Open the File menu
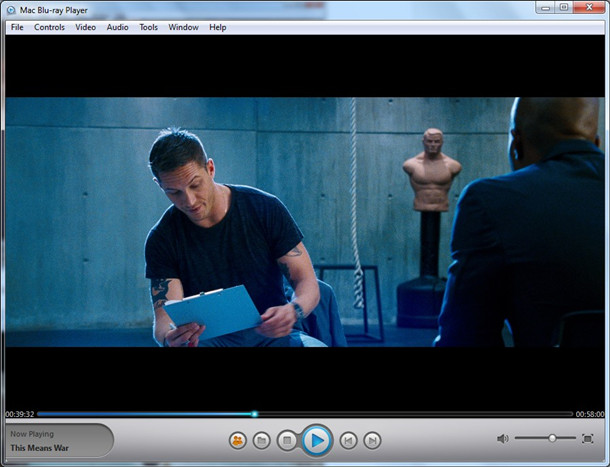The height and width of the screenshot is (467, 610). pyautogui.click(x=17, y=27)
